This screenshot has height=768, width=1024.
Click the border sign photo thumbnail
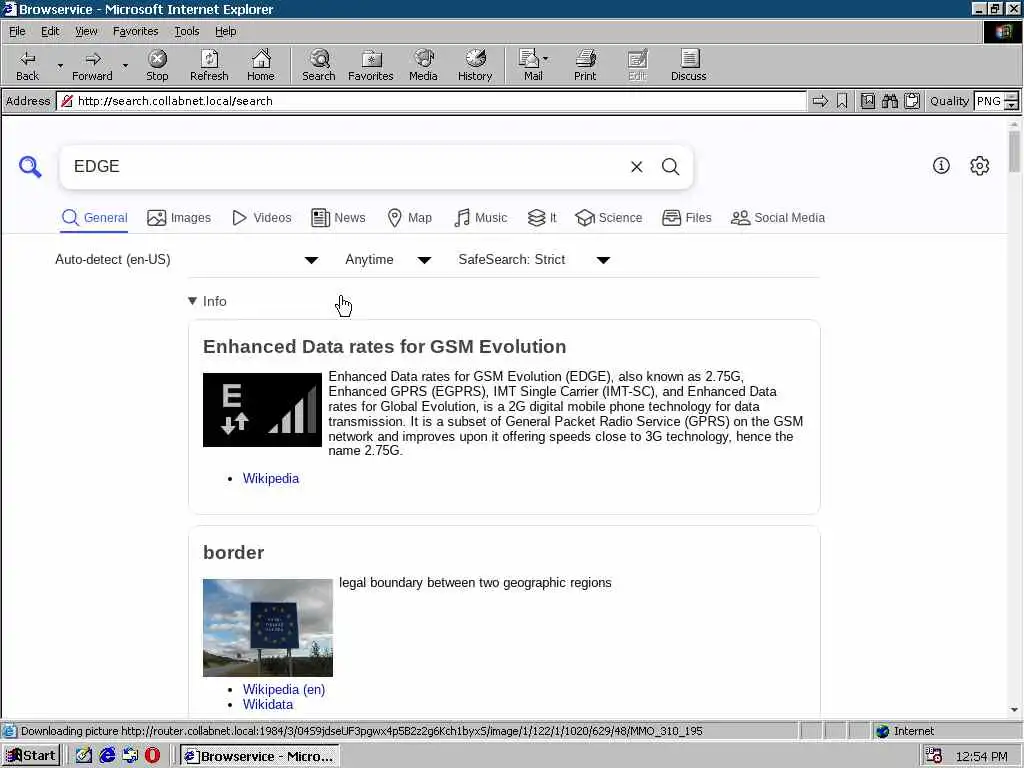click(268, 628)
